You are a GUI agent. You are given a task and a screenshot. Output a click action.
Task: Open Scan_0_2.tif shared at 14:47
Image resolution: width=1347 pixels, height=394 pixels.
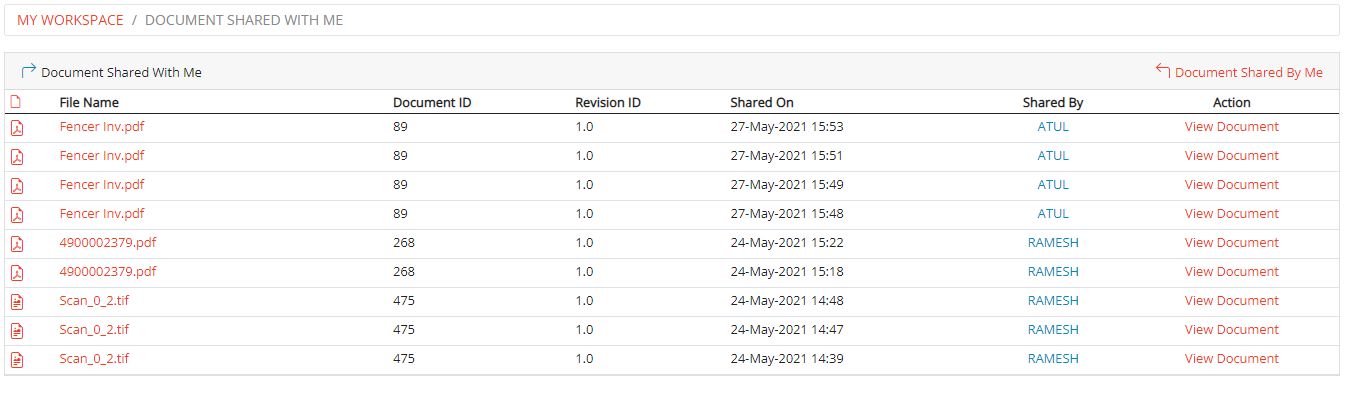point(94,330)
